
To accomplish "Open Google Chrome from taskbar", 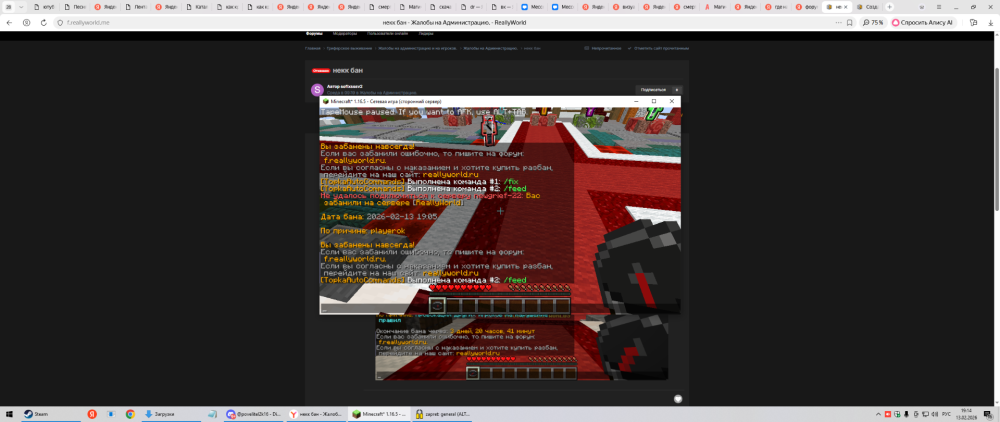I will point(130,414).
